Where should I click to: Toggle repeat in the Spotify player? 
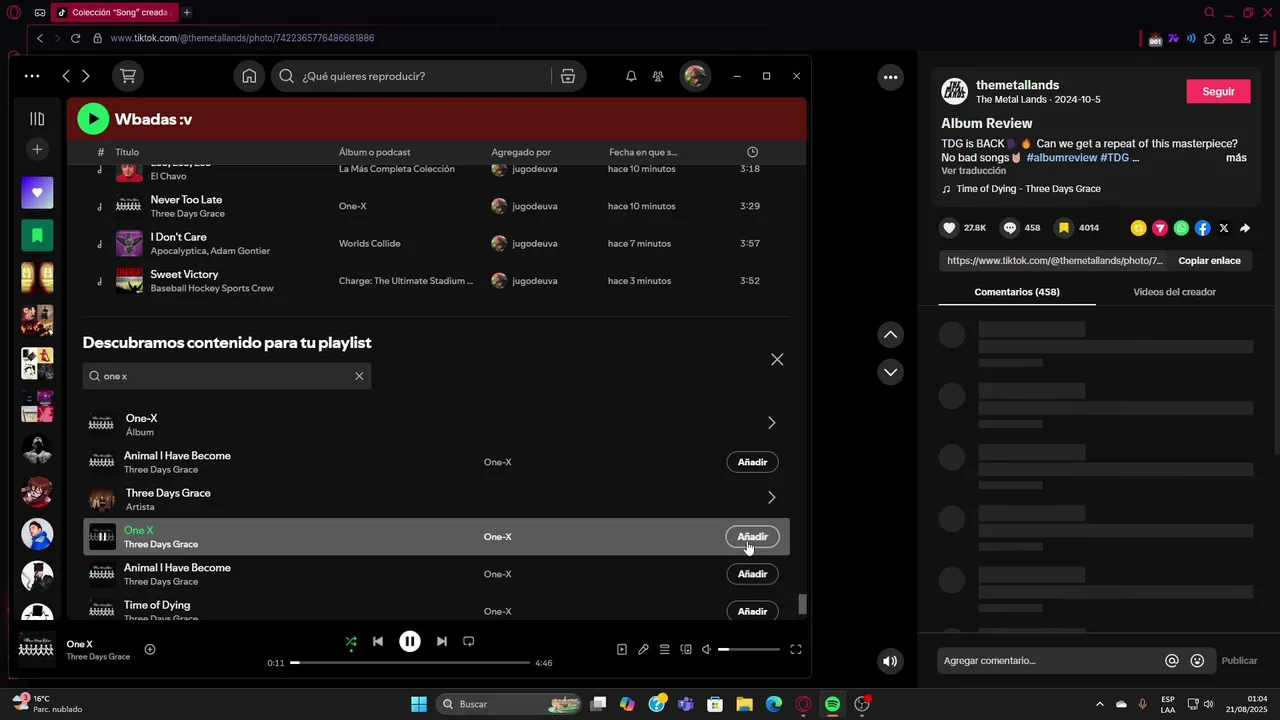469,642
